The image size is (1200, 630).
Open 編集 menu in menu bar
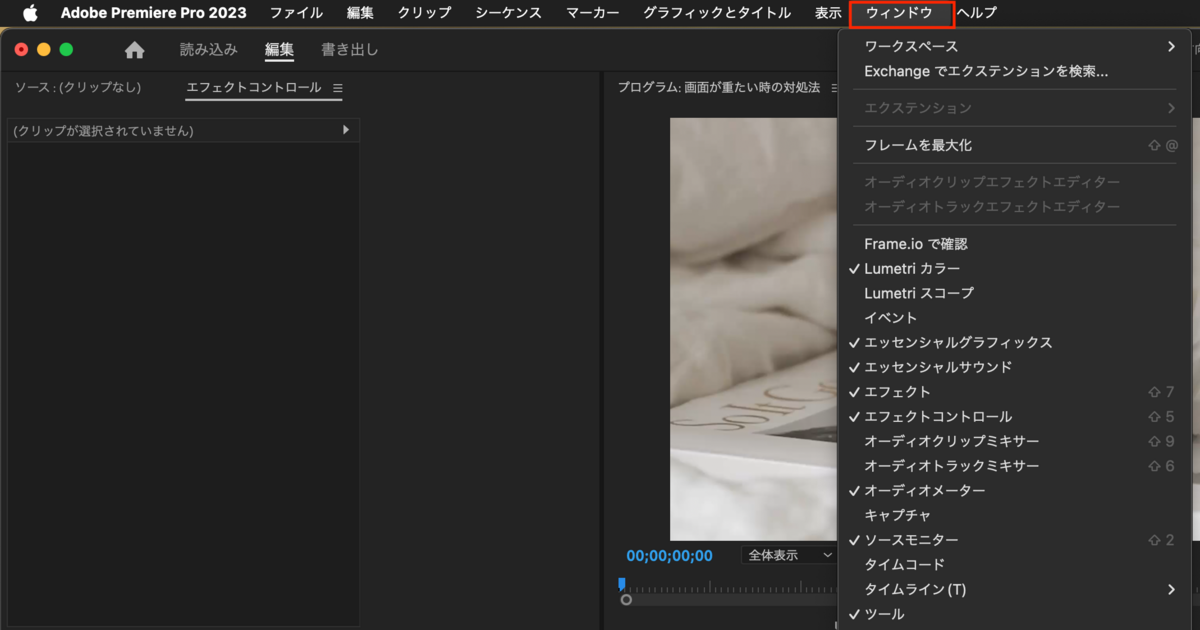click(x=360, y=13)
